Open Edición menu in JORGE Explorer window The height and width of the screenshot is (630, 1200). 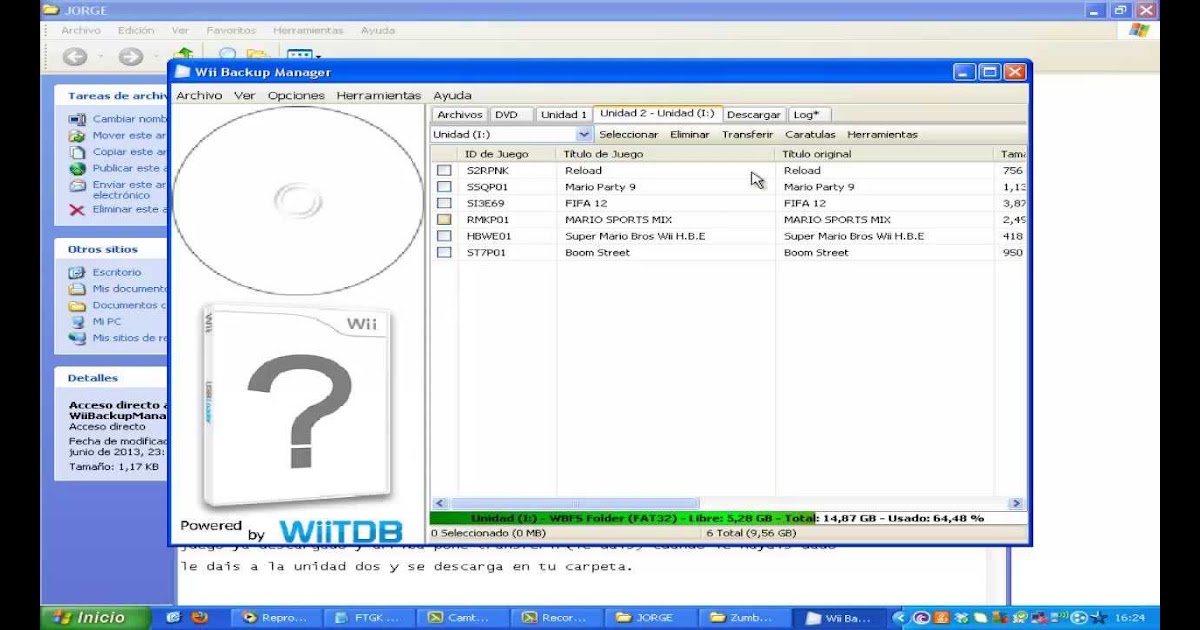pyautogui.click(x=136, y=31)
